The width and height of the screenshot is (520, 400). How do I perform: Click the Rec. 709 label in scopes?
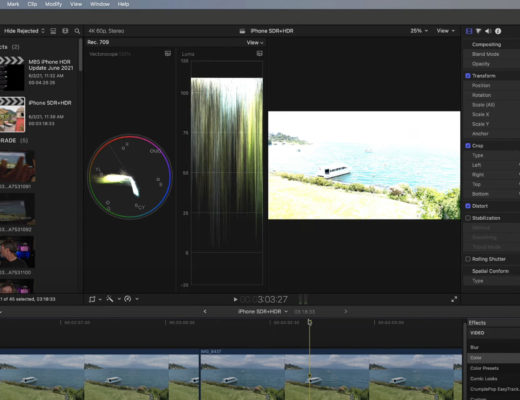click(x=98, y=42)
